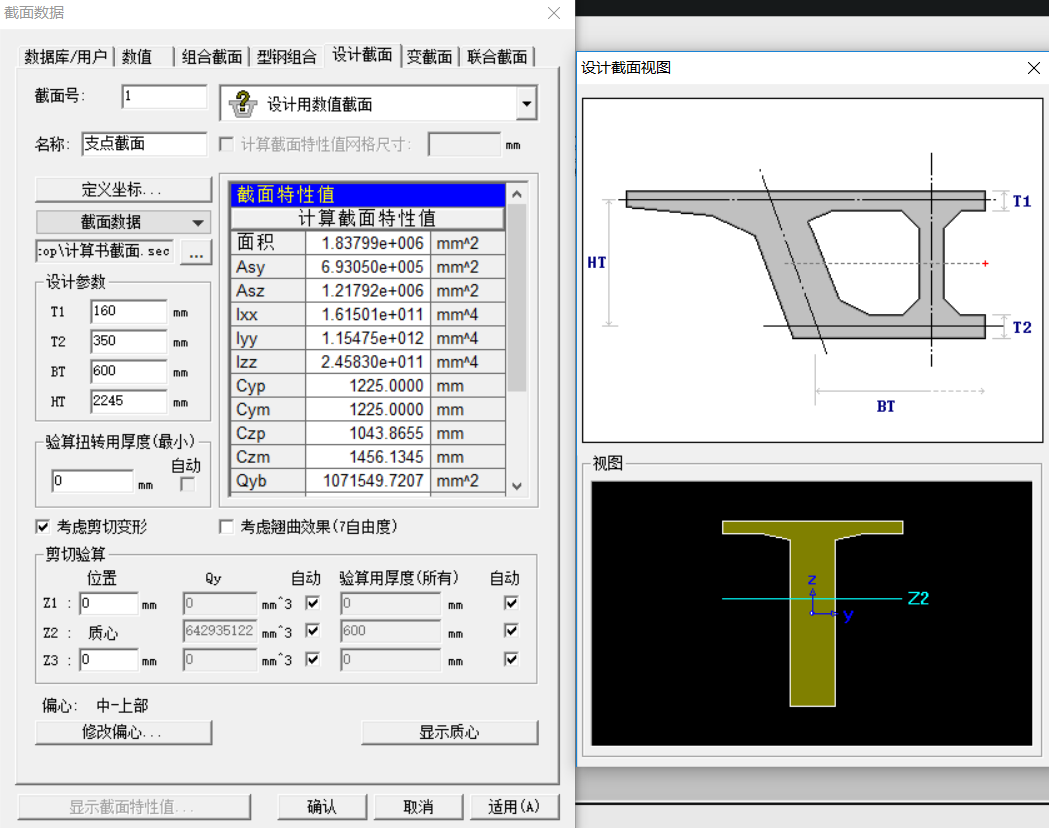The height and width of the screenshot is (828, 1049).
Task: Close the 设计截面视图 window
Action: click(x=1034, y=67)
